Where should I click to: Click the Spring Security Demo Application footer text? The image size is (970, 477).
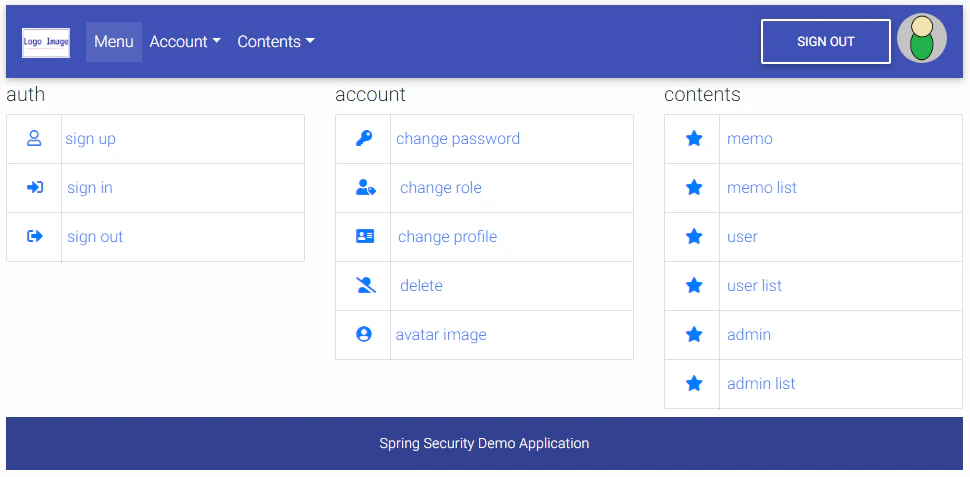click(x=484, y=443)
